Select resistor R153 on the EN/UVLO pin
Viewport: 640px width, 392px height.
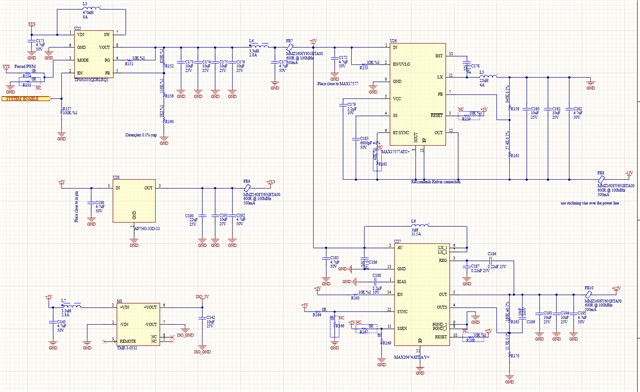coord(364,64)
